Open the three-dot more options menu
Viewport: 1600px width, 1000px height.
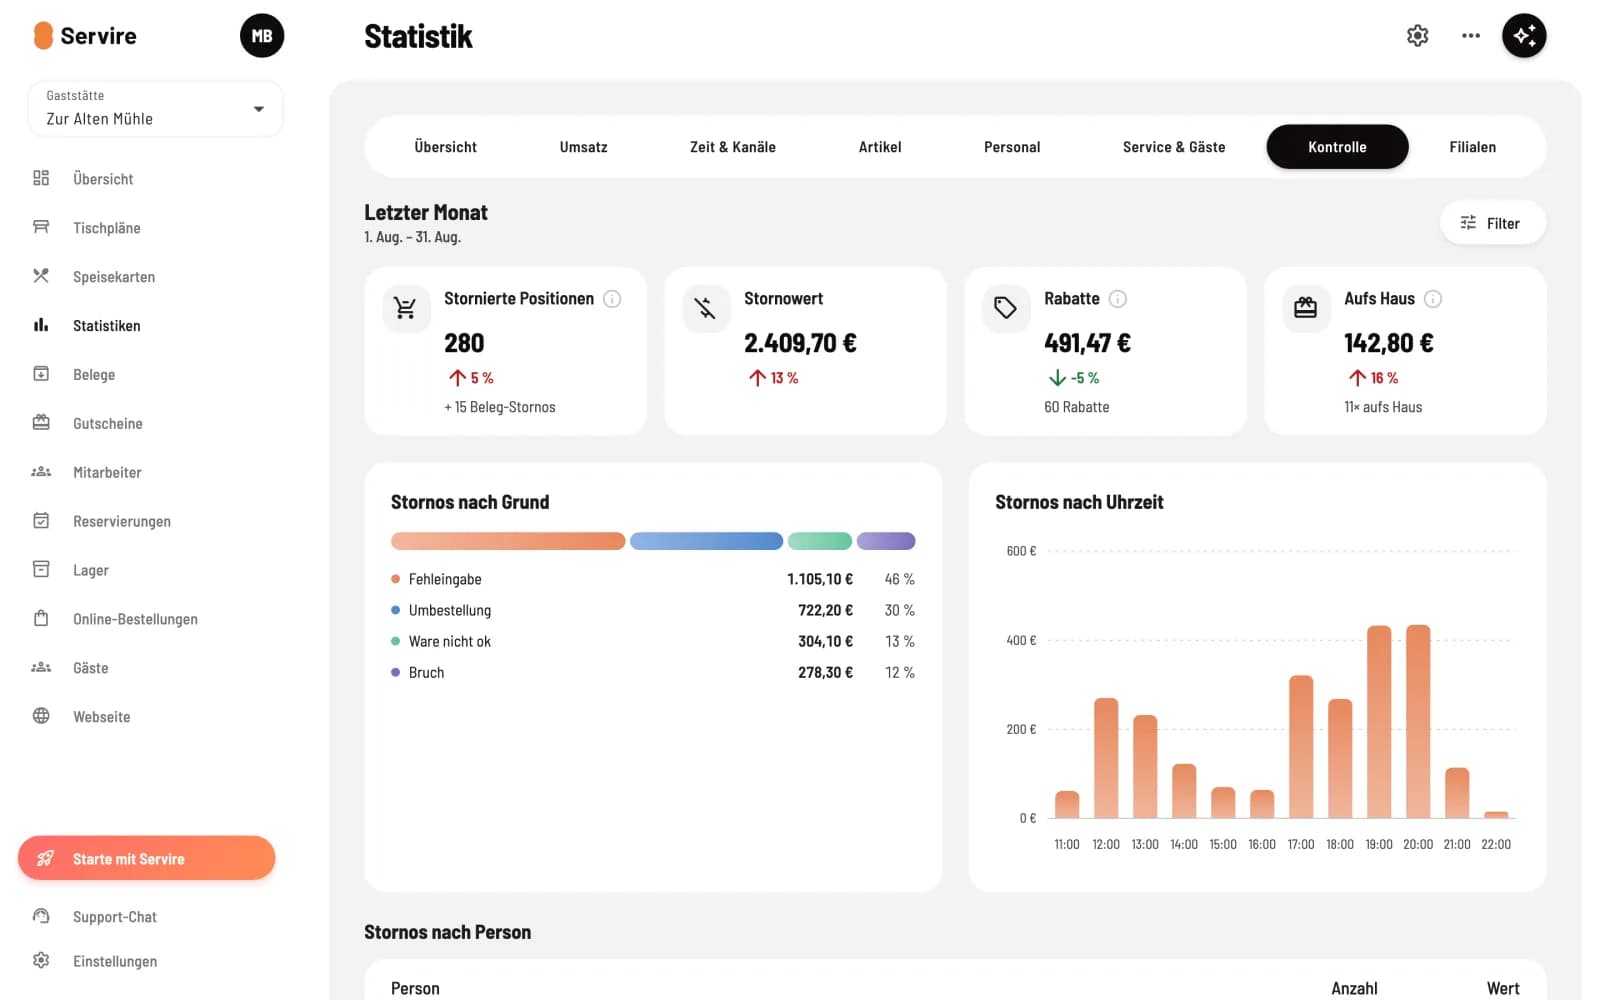click(1470, 36)
